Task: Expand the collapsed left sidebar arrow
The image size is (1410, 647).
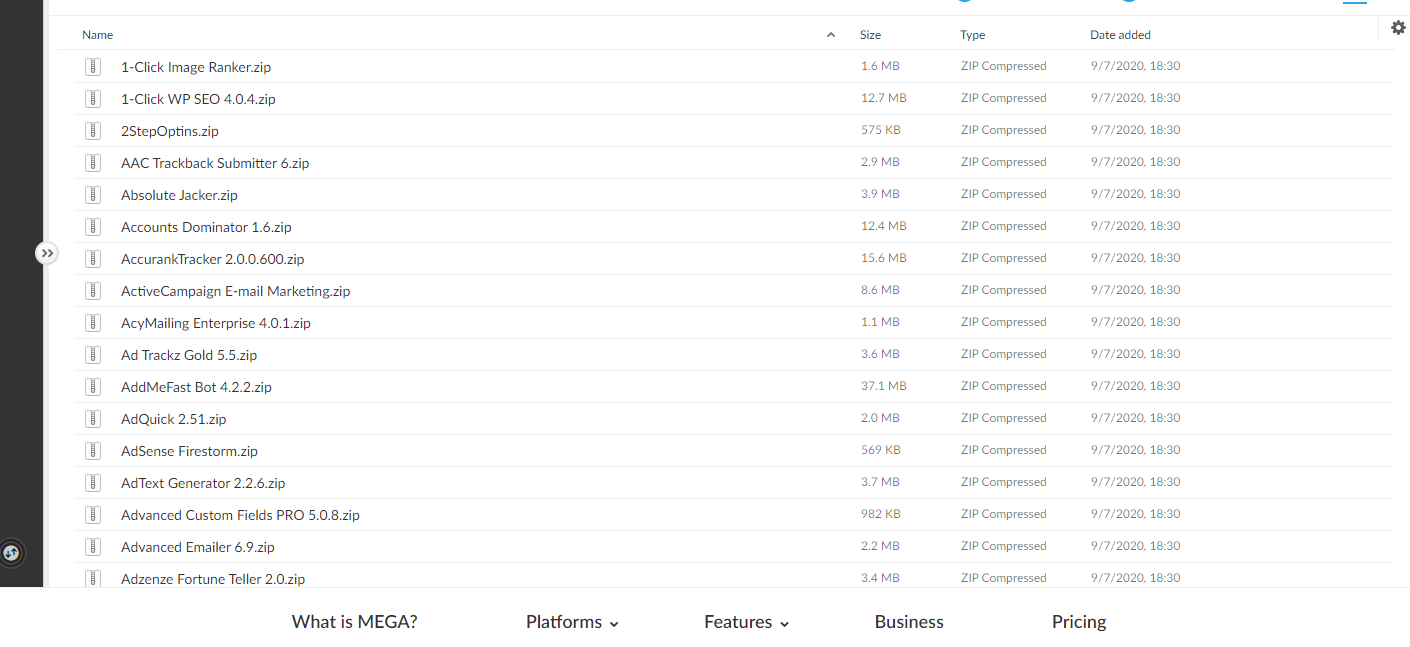Action: point(47,254)
